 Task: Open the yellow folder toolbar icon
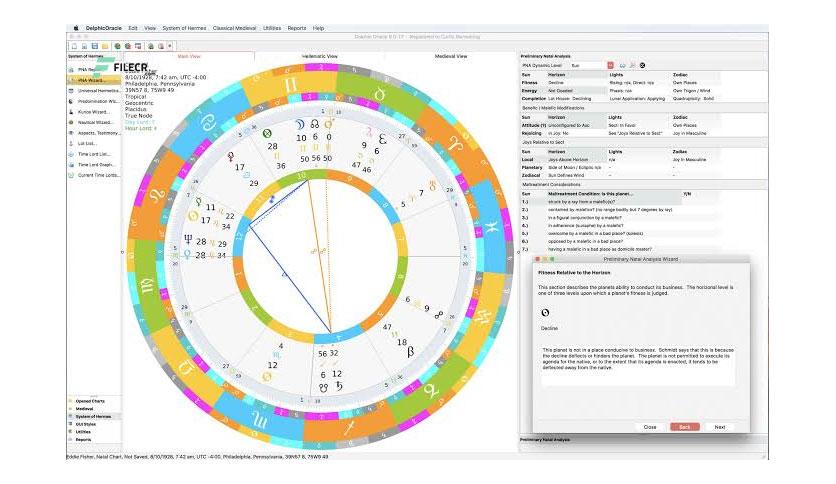pos(105,46)
